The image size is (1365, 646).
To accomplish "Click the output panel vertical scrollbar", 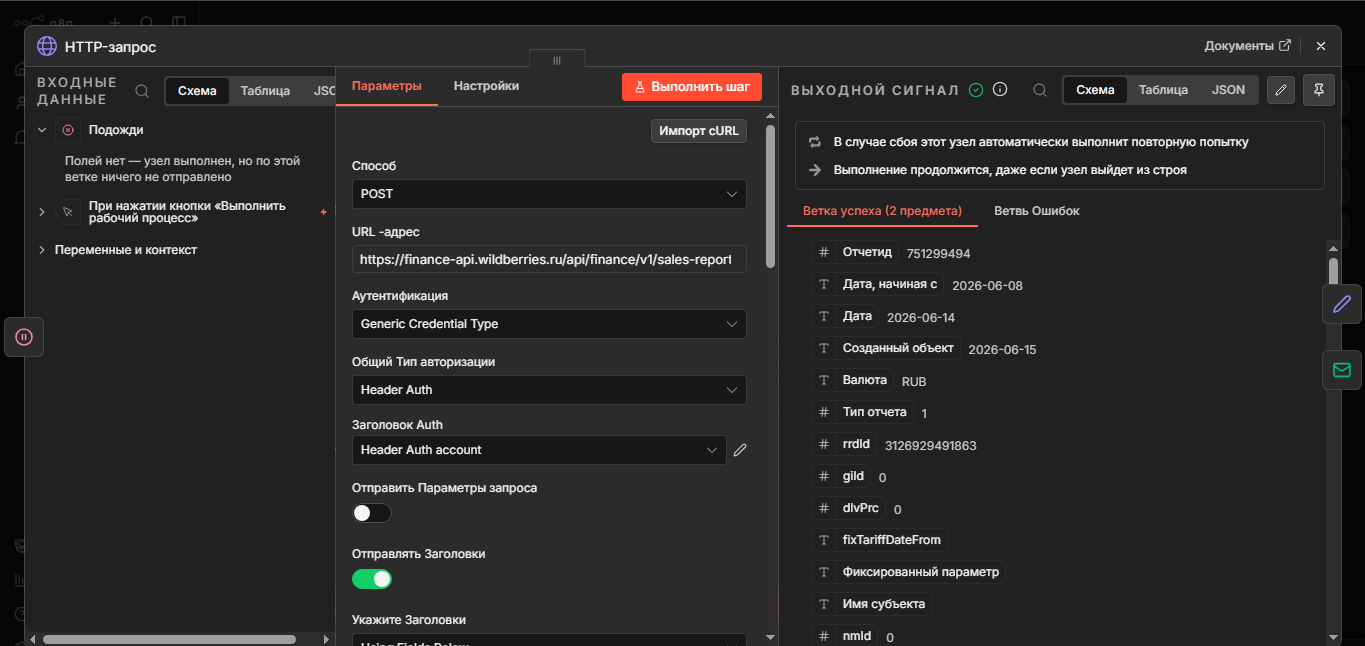I will click(x=1333, y=272).
